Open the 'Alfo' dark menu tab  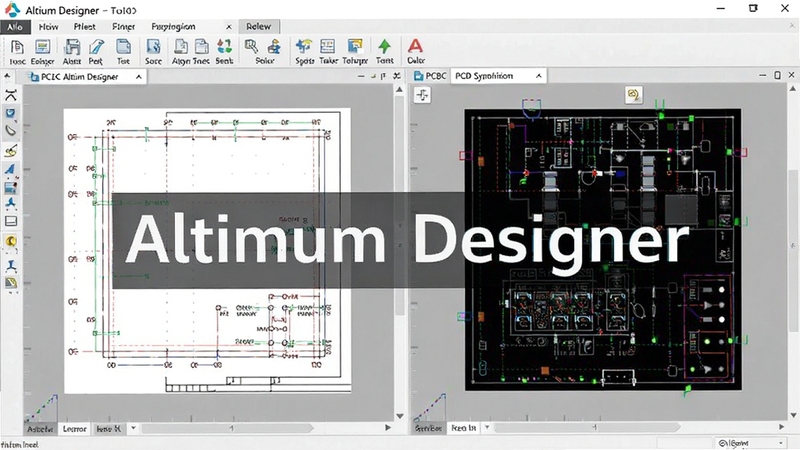[15, 27]
